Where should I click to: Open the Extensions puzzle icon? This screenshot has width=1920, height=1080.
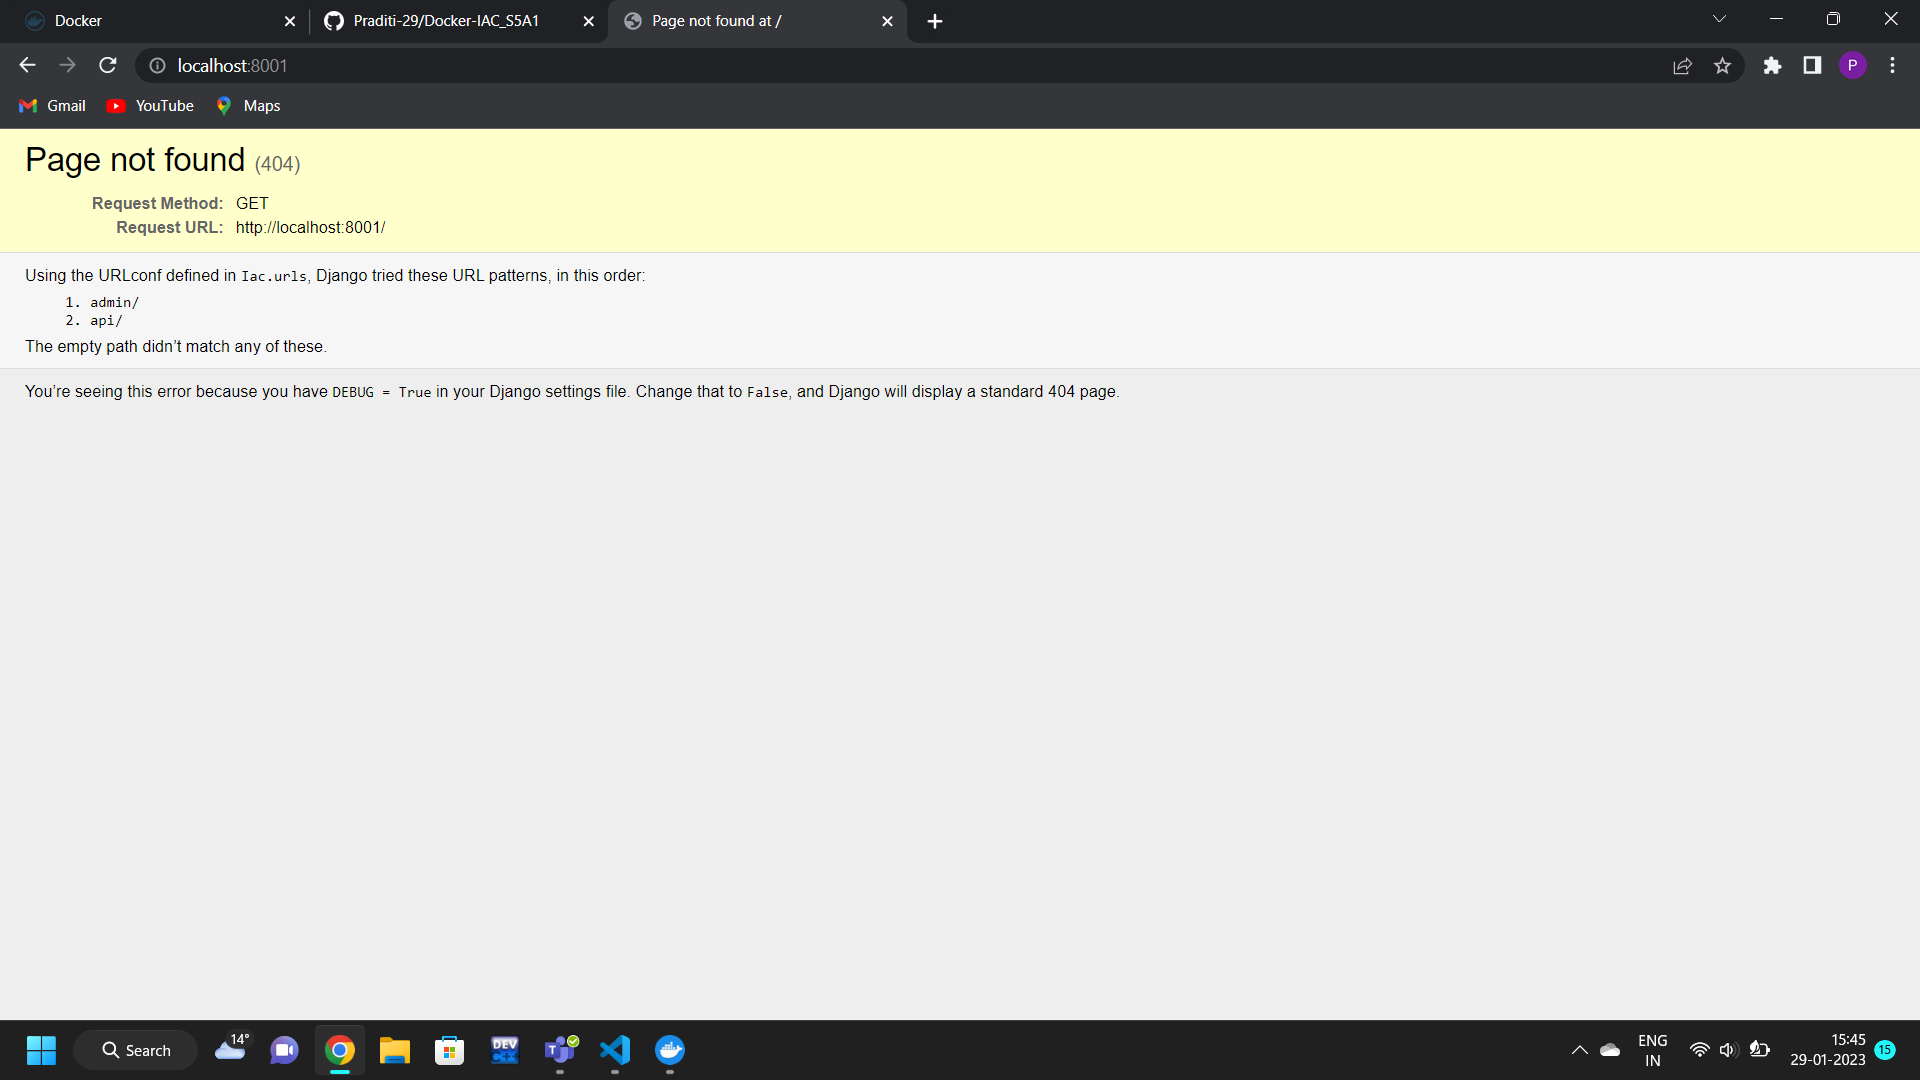point(1772,66)
